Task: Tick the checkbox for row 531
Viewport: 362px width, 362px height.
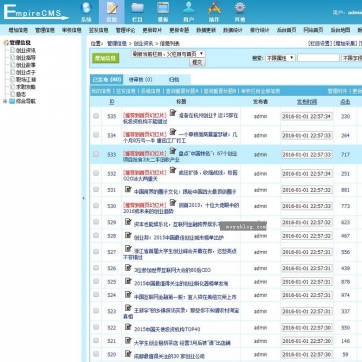Action: click(96, 189)
